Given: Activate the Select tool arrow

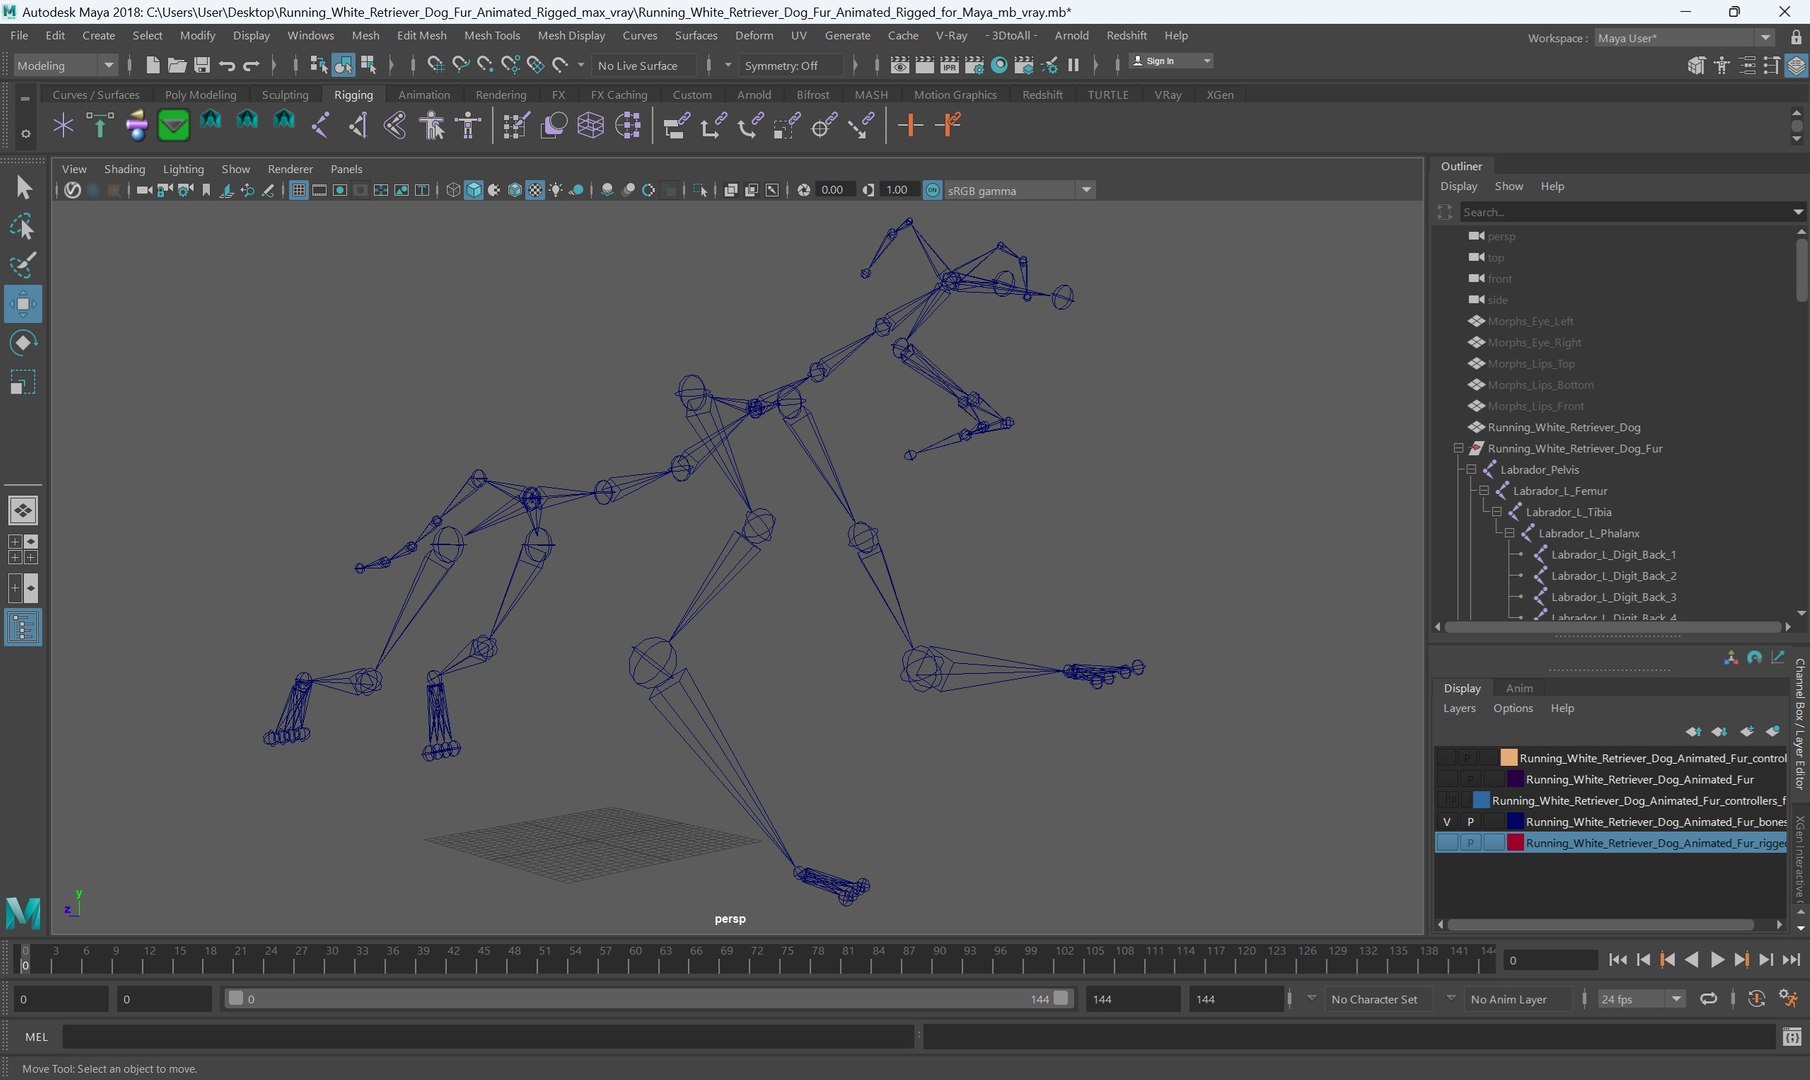Looking at the screenshot, I should [22, 188].
